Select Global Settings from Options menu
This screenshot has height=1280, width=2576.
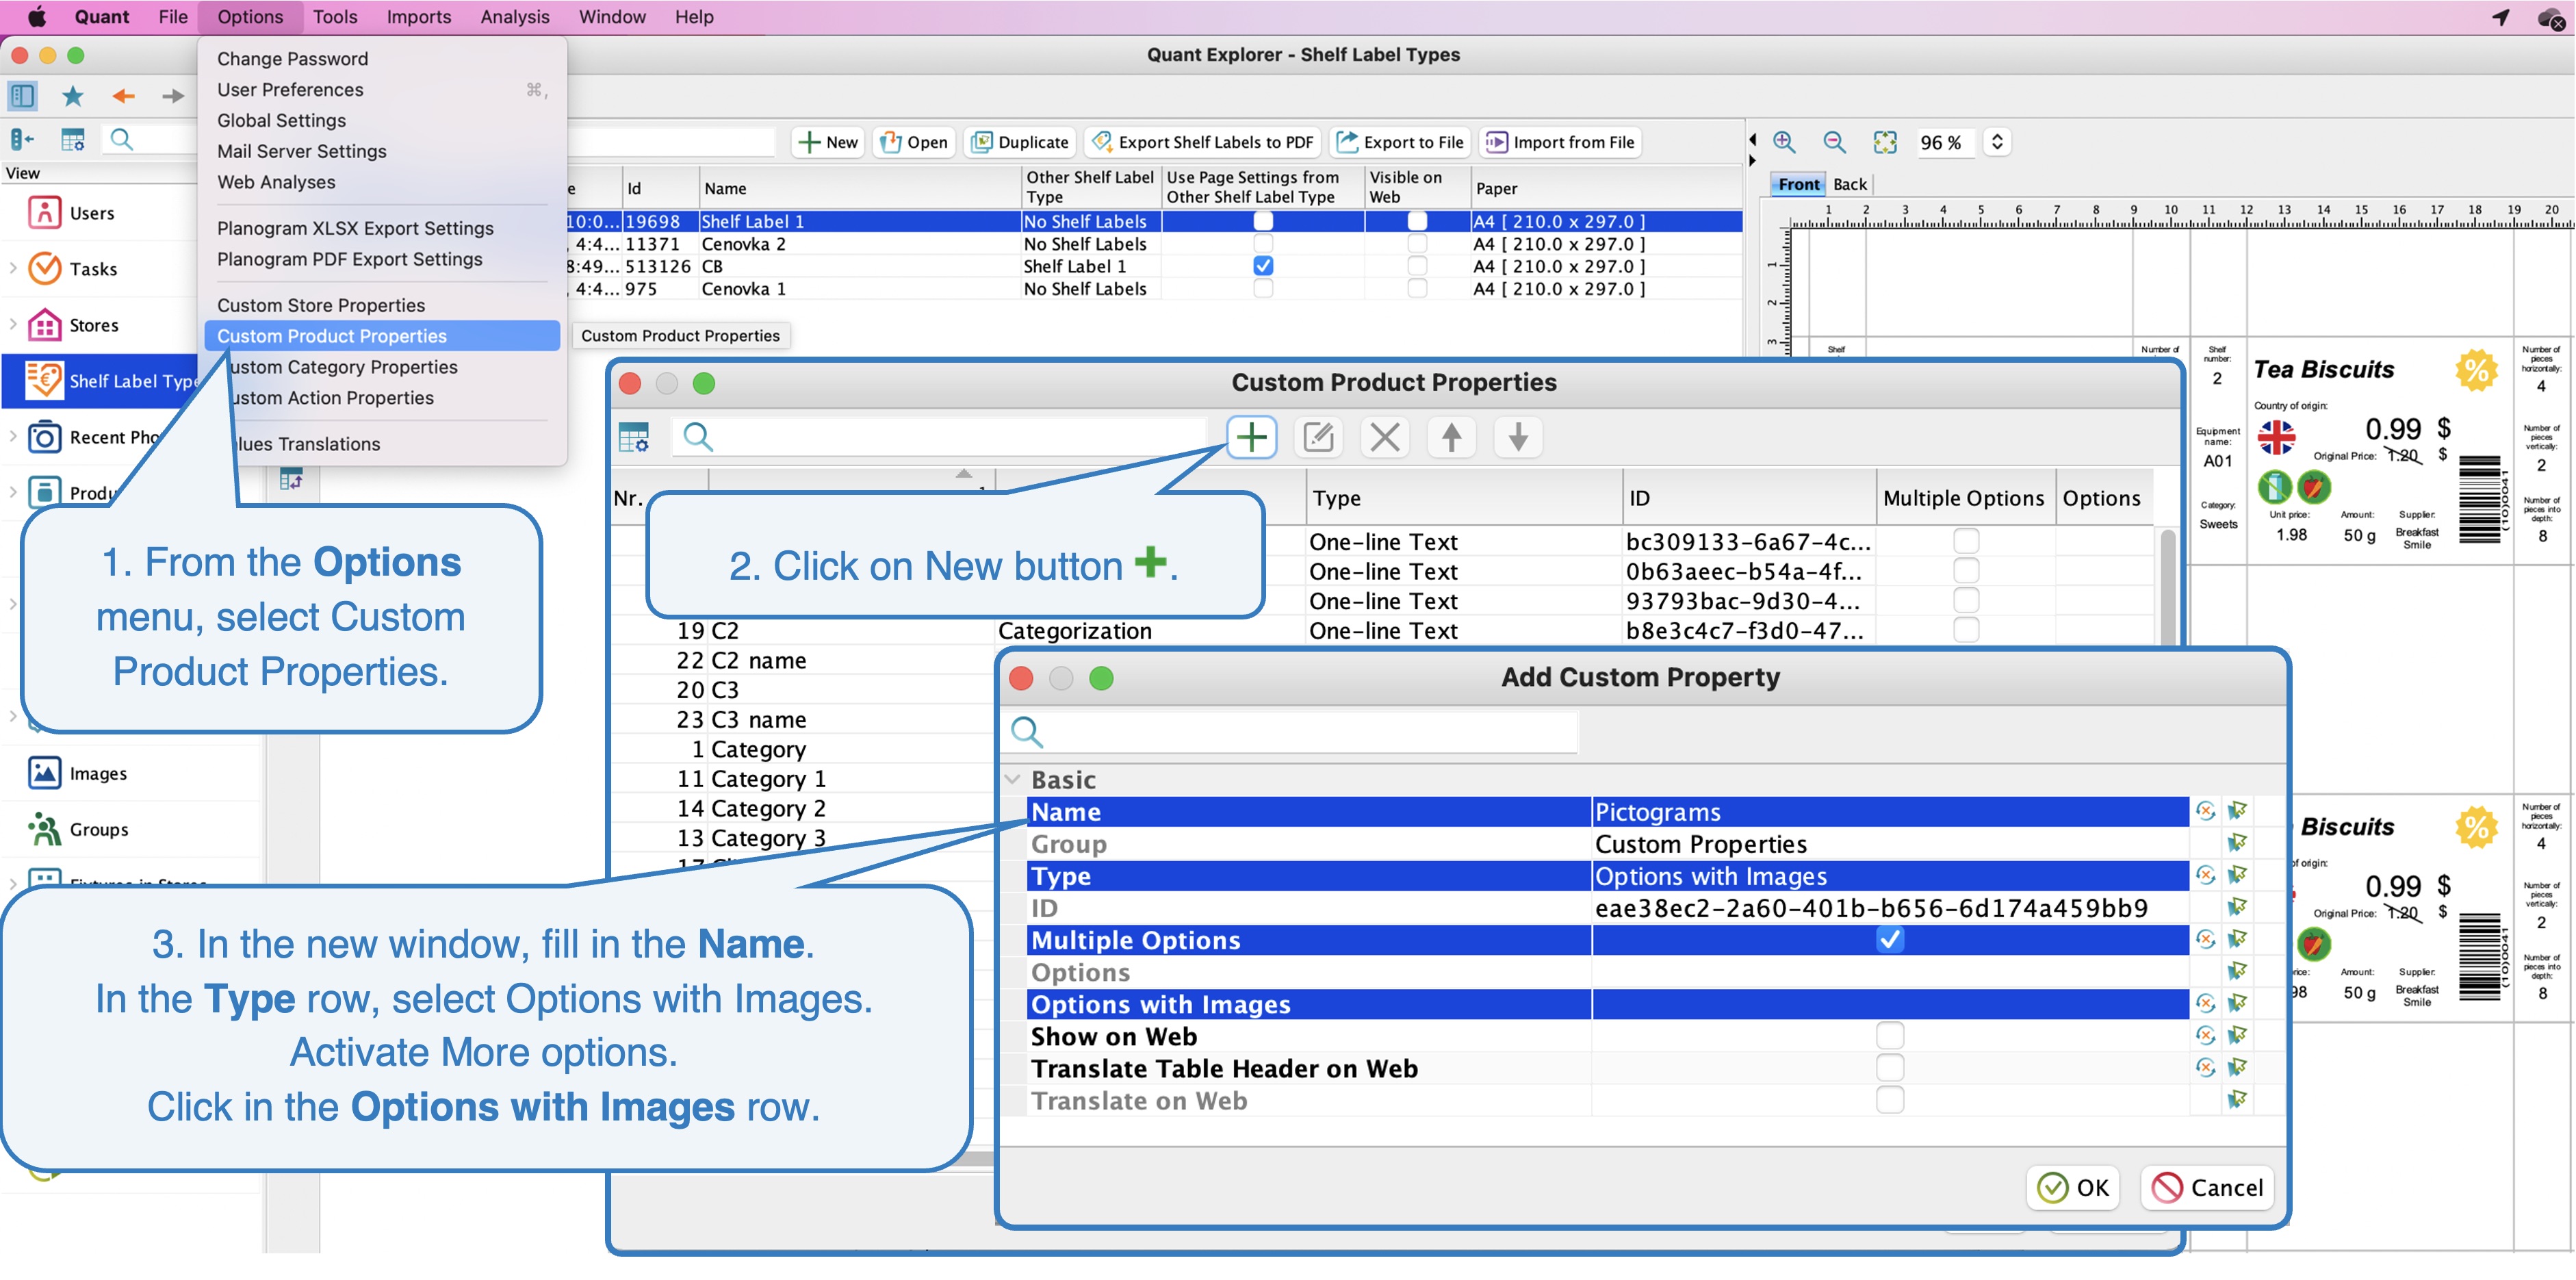point(281,120)
